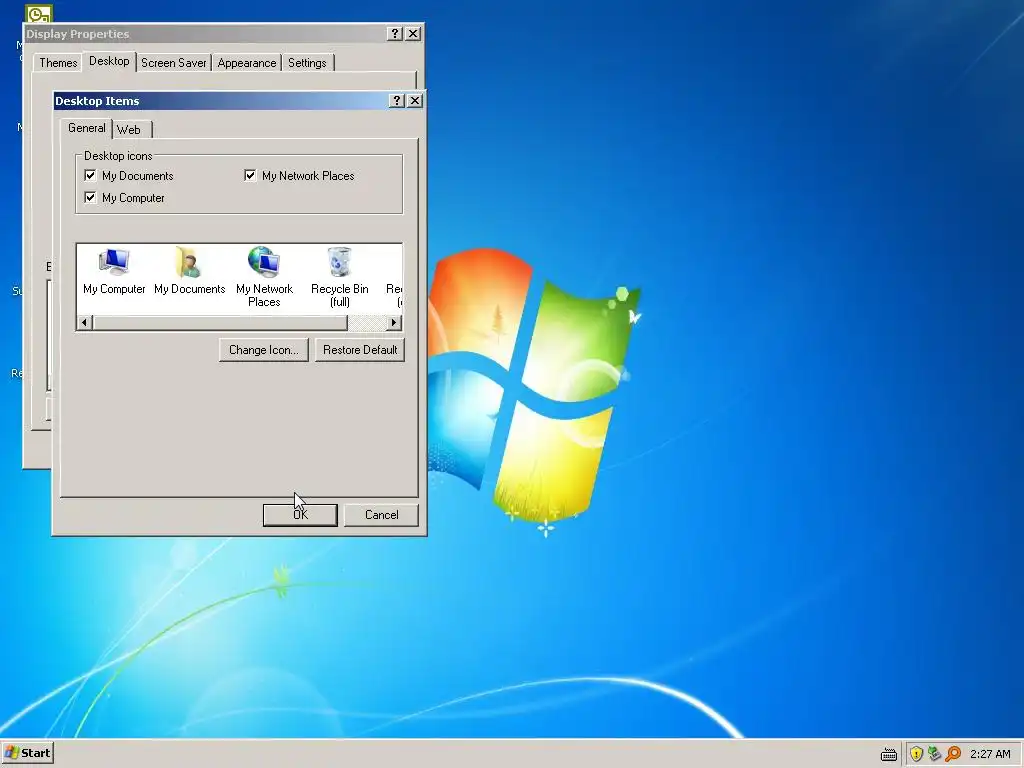This screenshot has height=768, width=1024.
Task: Click the on-screen keyboard tray icon
Action: (x=889, y=754)
